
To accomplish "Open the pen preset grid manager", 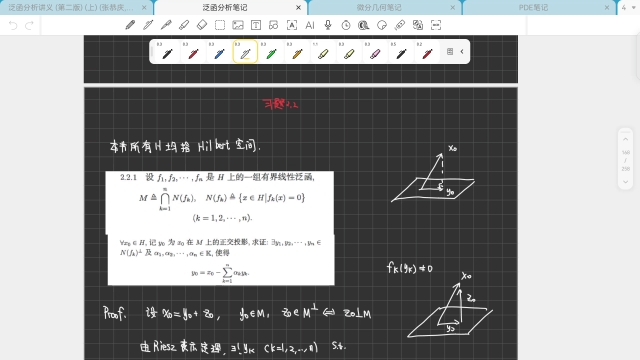I will pyautogui.click(x=450, y=51).
